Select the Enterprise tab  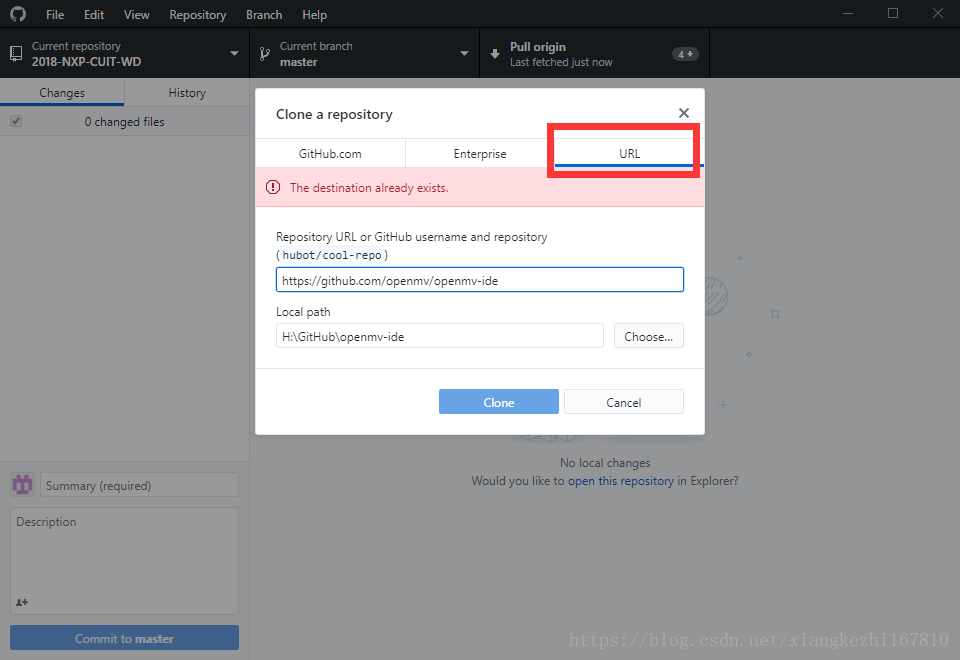[x=480, y=154]
